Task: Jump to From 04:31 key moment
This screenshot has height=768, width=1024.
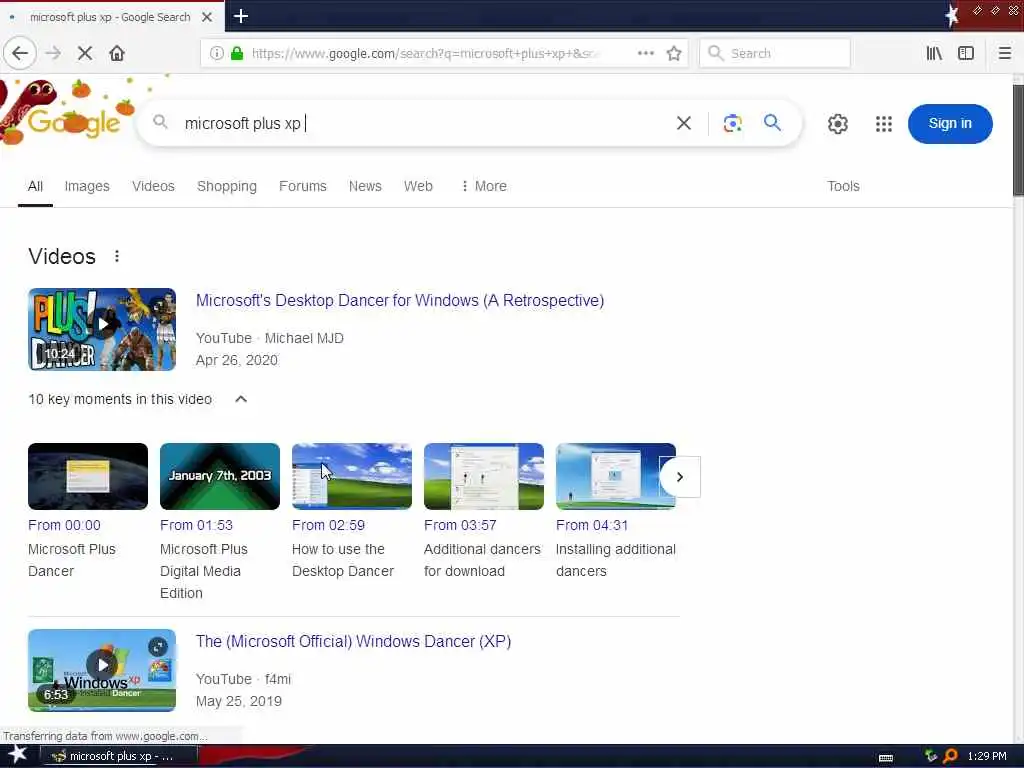Action: pyautogui.click(x=592, y=525)
